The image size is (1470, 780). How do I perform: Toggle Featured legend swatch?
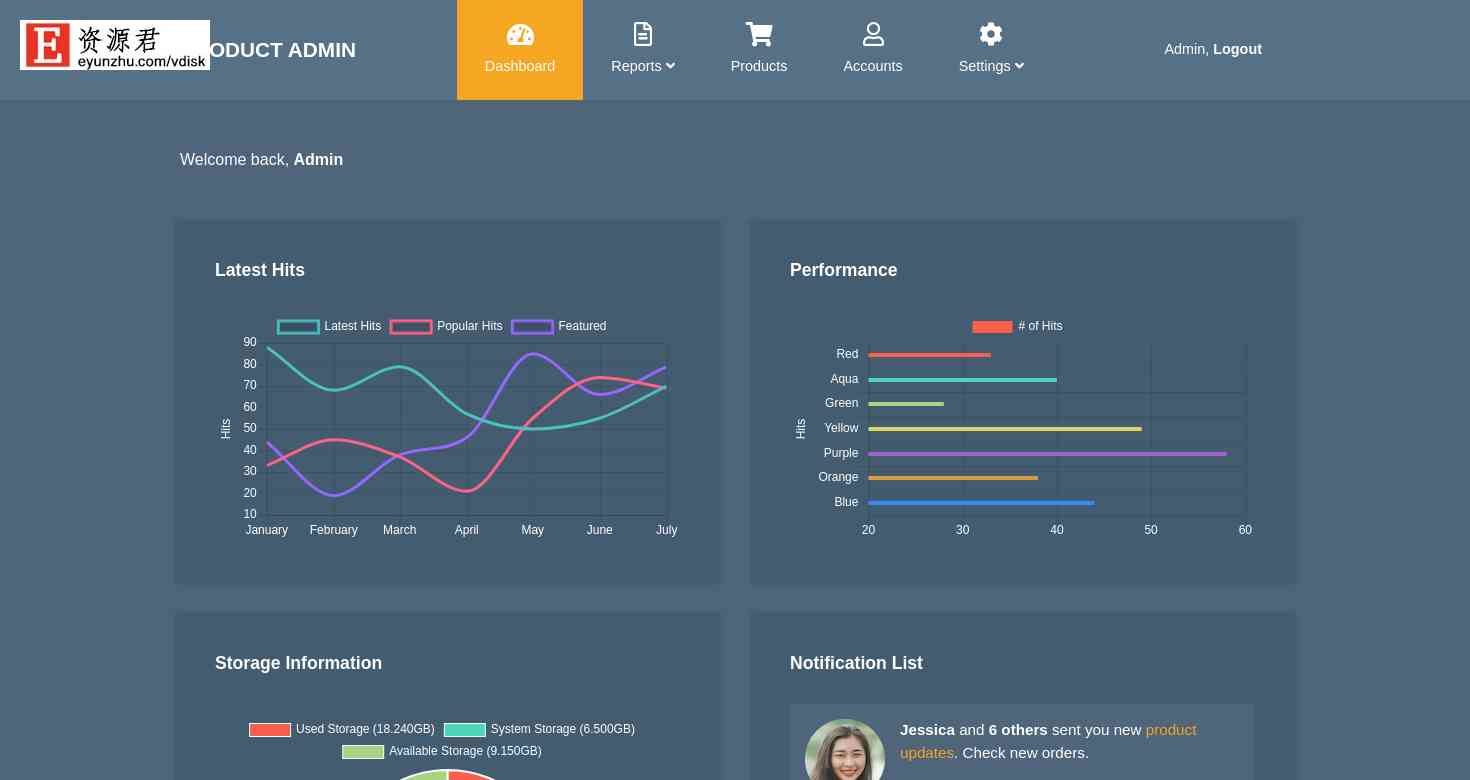click(532, 327)
